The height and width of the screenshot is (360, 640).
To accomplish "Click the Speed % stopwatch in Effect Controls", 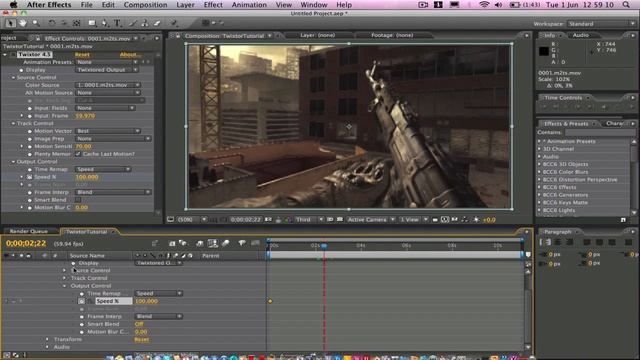I will tap(29, 177).
